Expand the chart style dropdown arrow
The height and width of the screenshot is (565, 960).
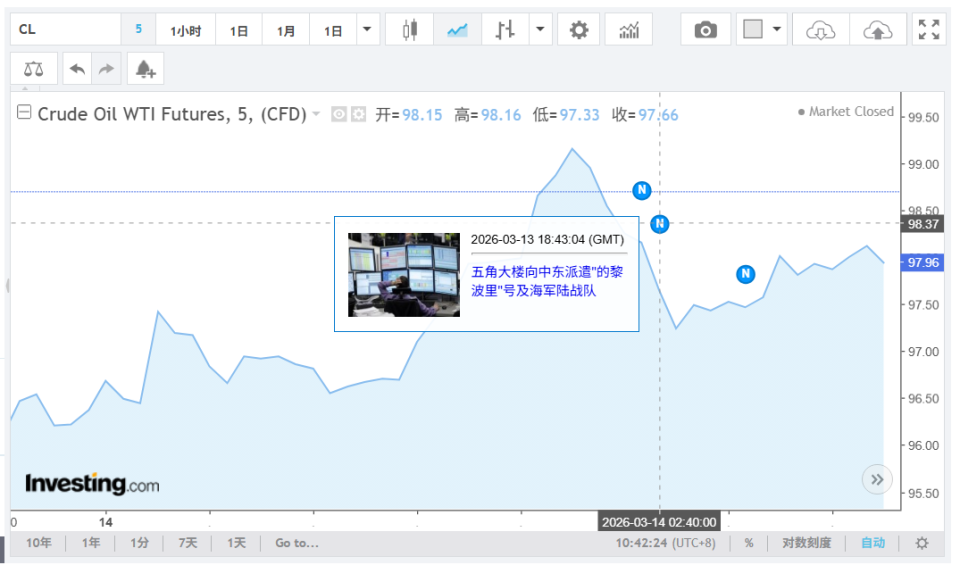click(540, 29)
